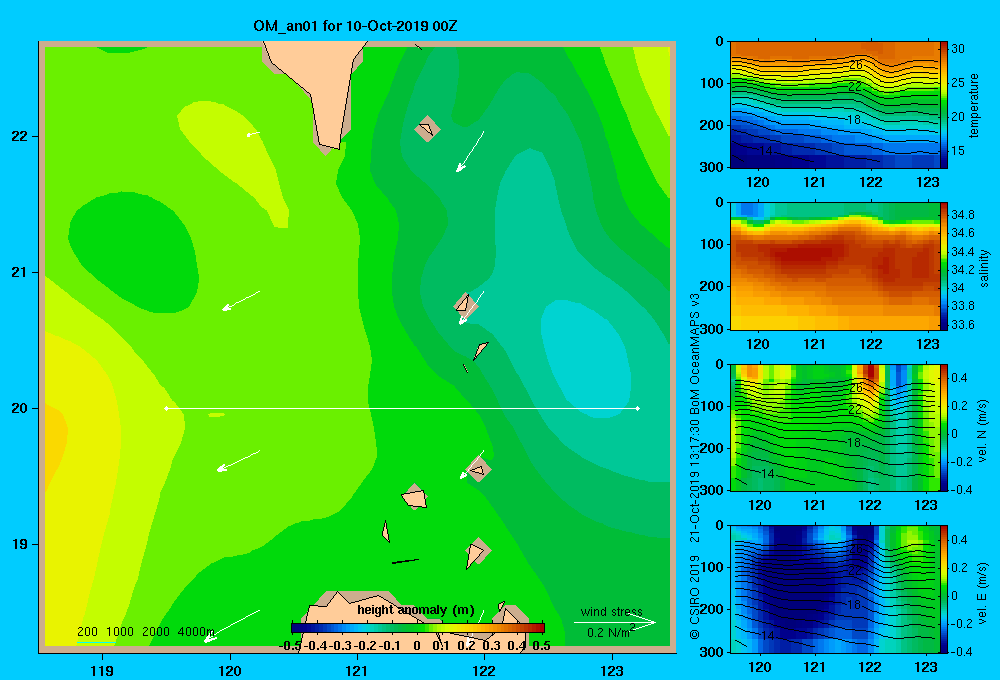The height and width of the screenshot is (680, 1000).
Task: Click the '4000m' depth contour legend entry
Action: [x=196, y=632]
